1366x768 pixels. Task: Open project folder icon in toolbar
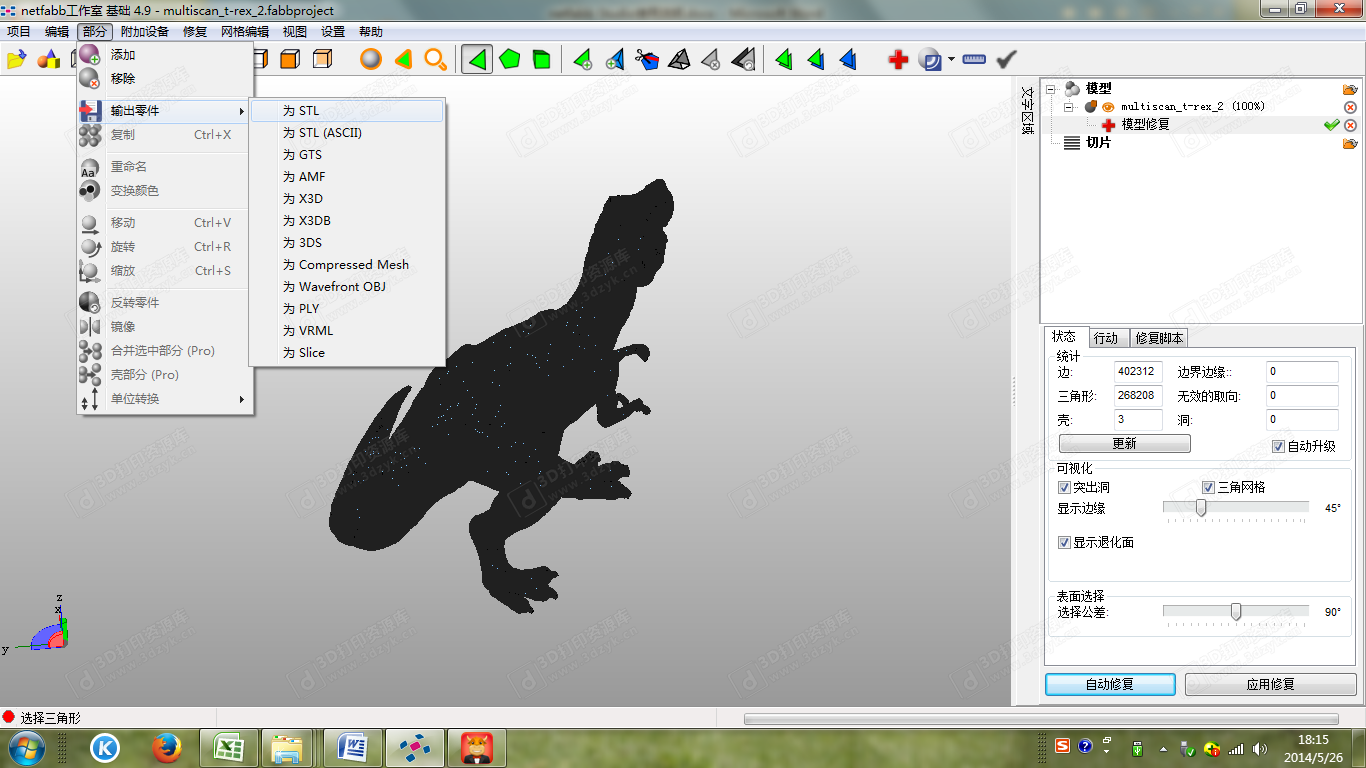coord(16,60)
